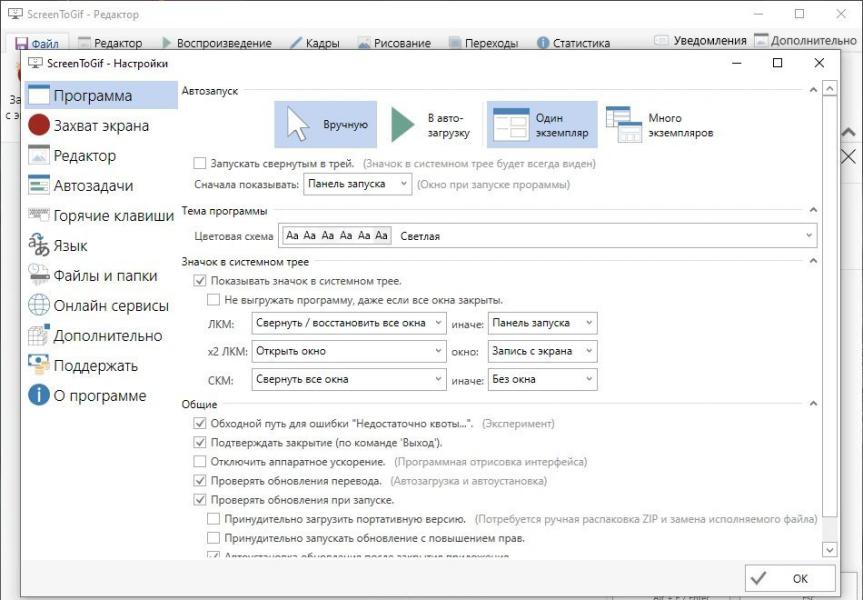Open ЛКМ action dropdown
The height and width of the screenshot is (600, 863).
pyautogui.click(x=349, y=323)
